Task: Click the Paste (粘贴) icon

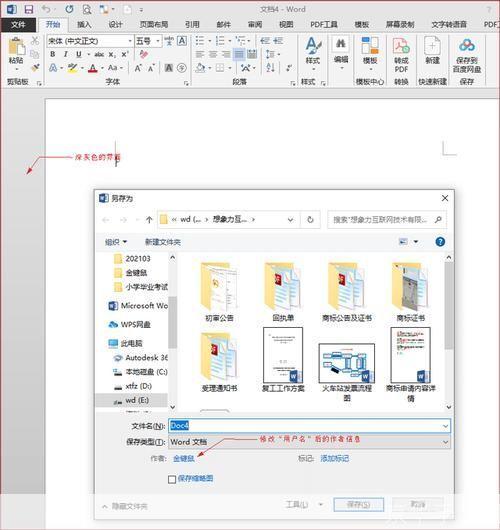Action: [x=16, y=46]
